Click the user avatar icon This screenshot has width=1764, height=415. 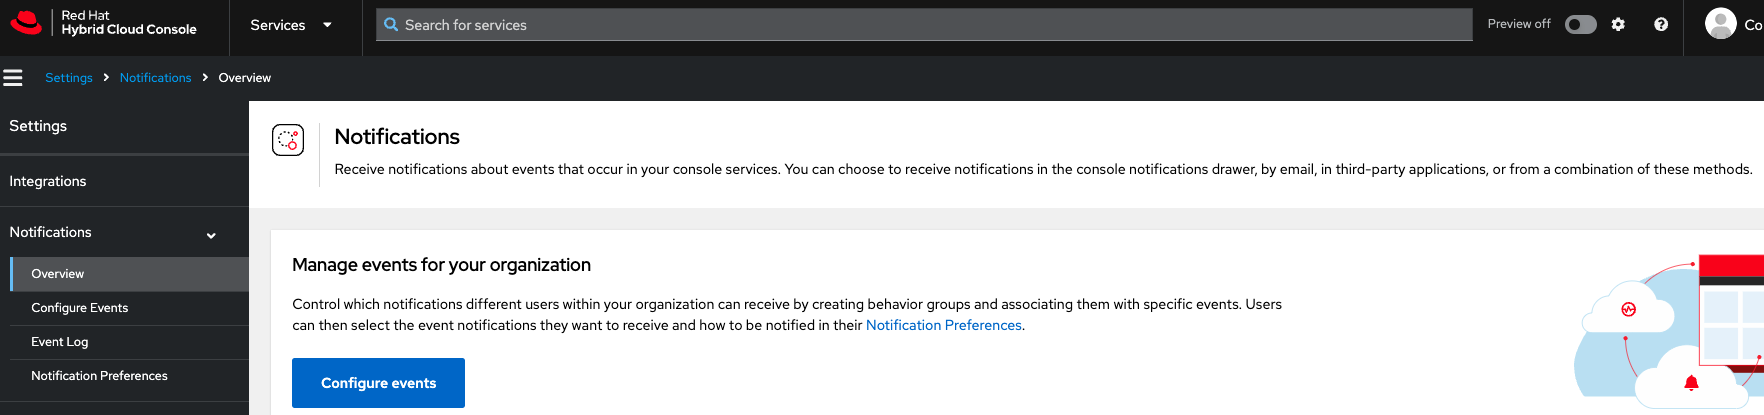[x=1720, y=23]
